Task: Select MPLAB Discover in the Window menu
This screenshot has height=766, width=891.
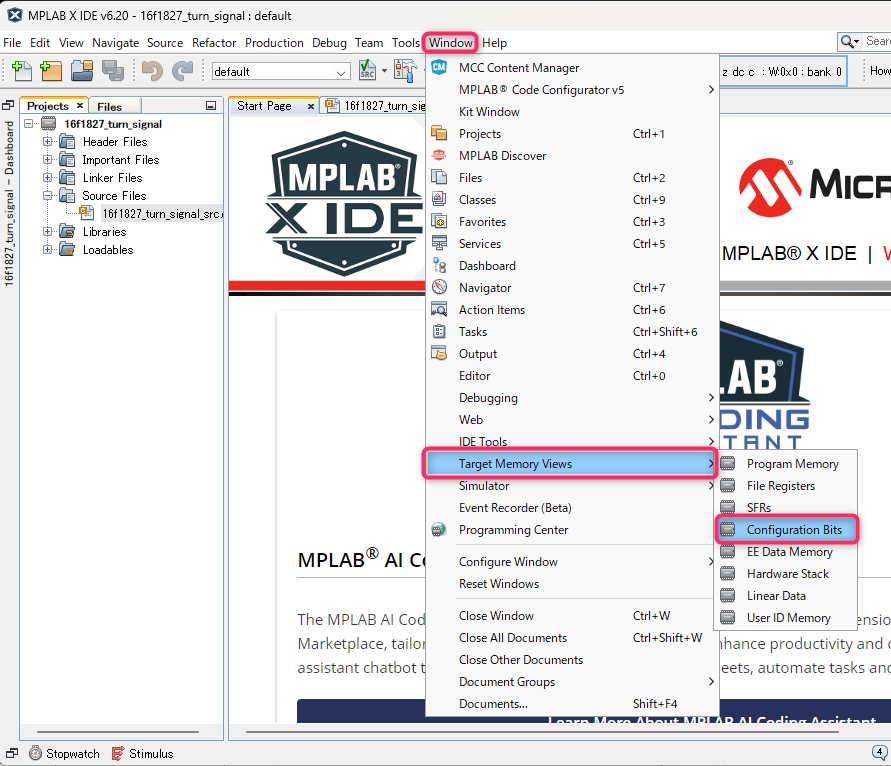Action: coord(572,156)
